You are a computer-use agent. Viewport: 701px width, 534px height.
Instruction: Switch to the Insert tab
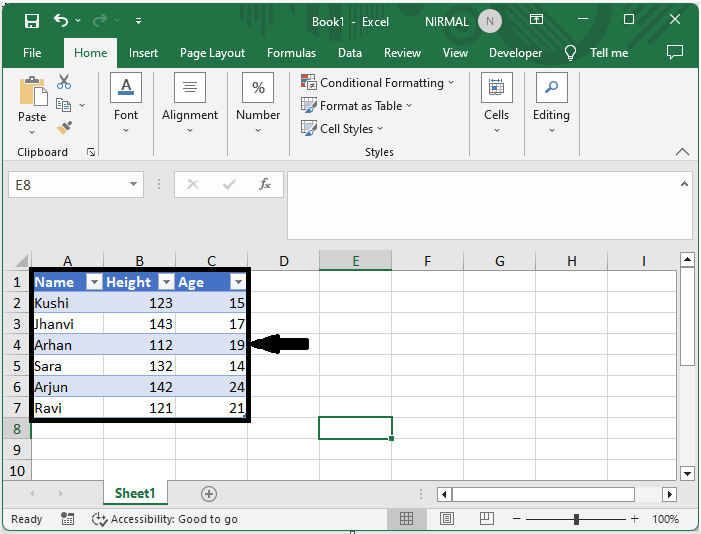pyautogui.click(x=143, y=53)
